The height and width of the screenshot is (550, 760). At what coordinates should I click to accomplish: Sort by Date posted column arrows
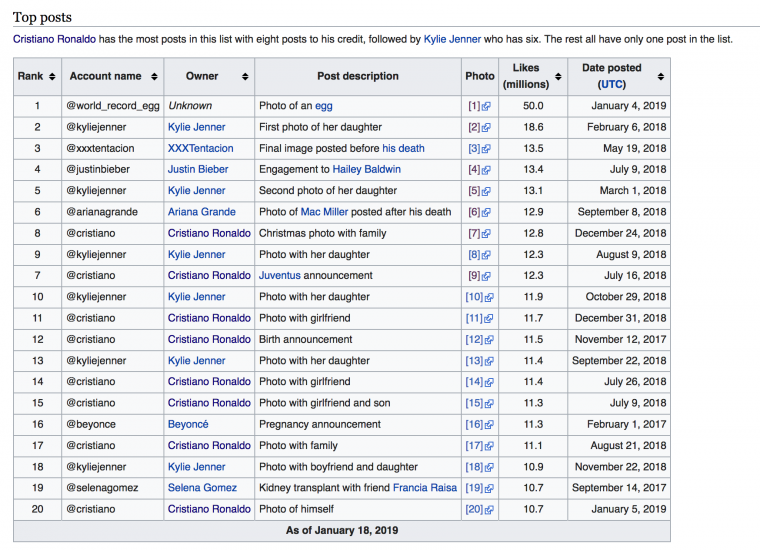click(661, 77)
